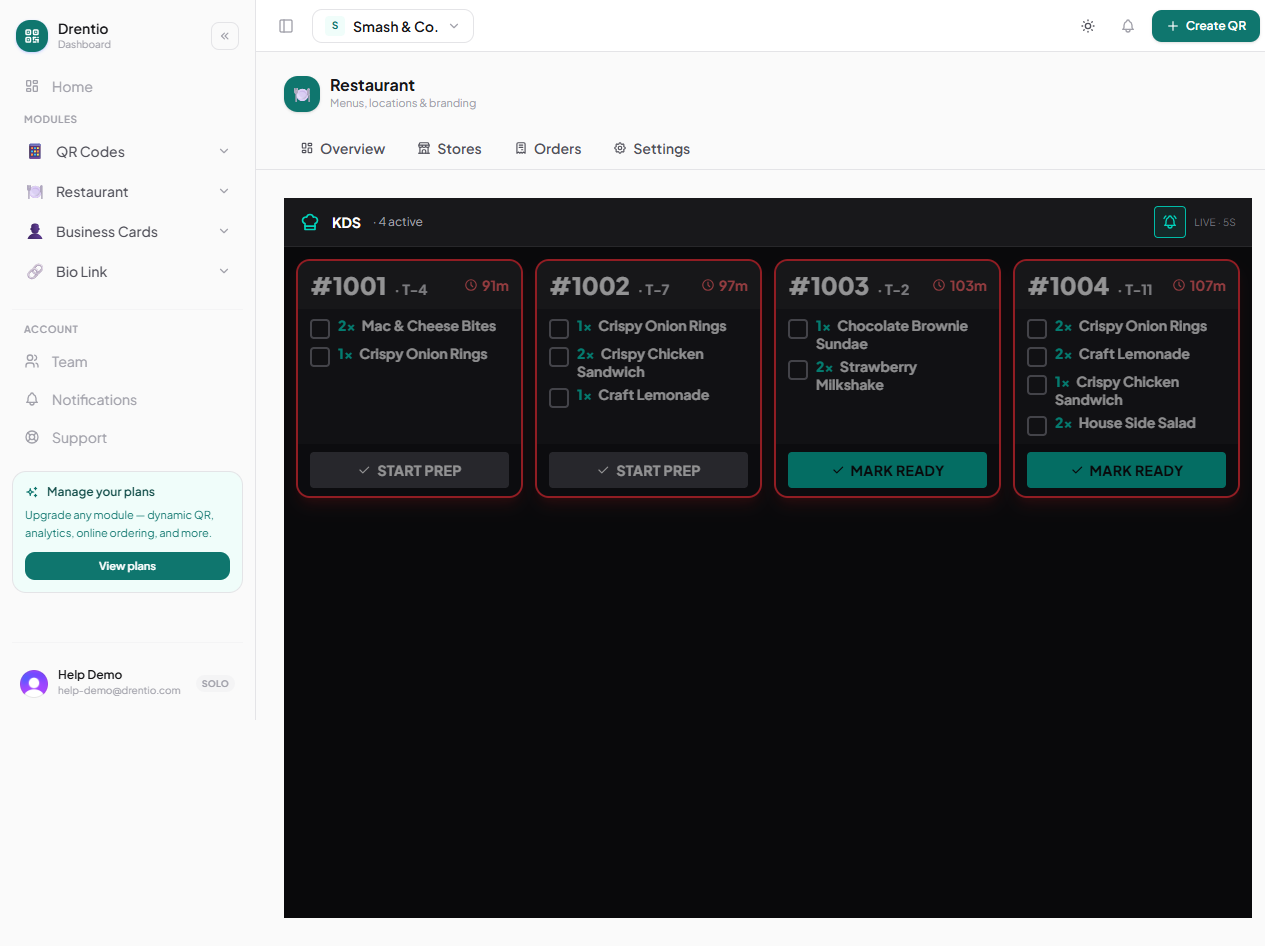Click the 97m timer on order #1002
The height and width of the screenshot is (946, 1265).
click(x=733, y=286)
